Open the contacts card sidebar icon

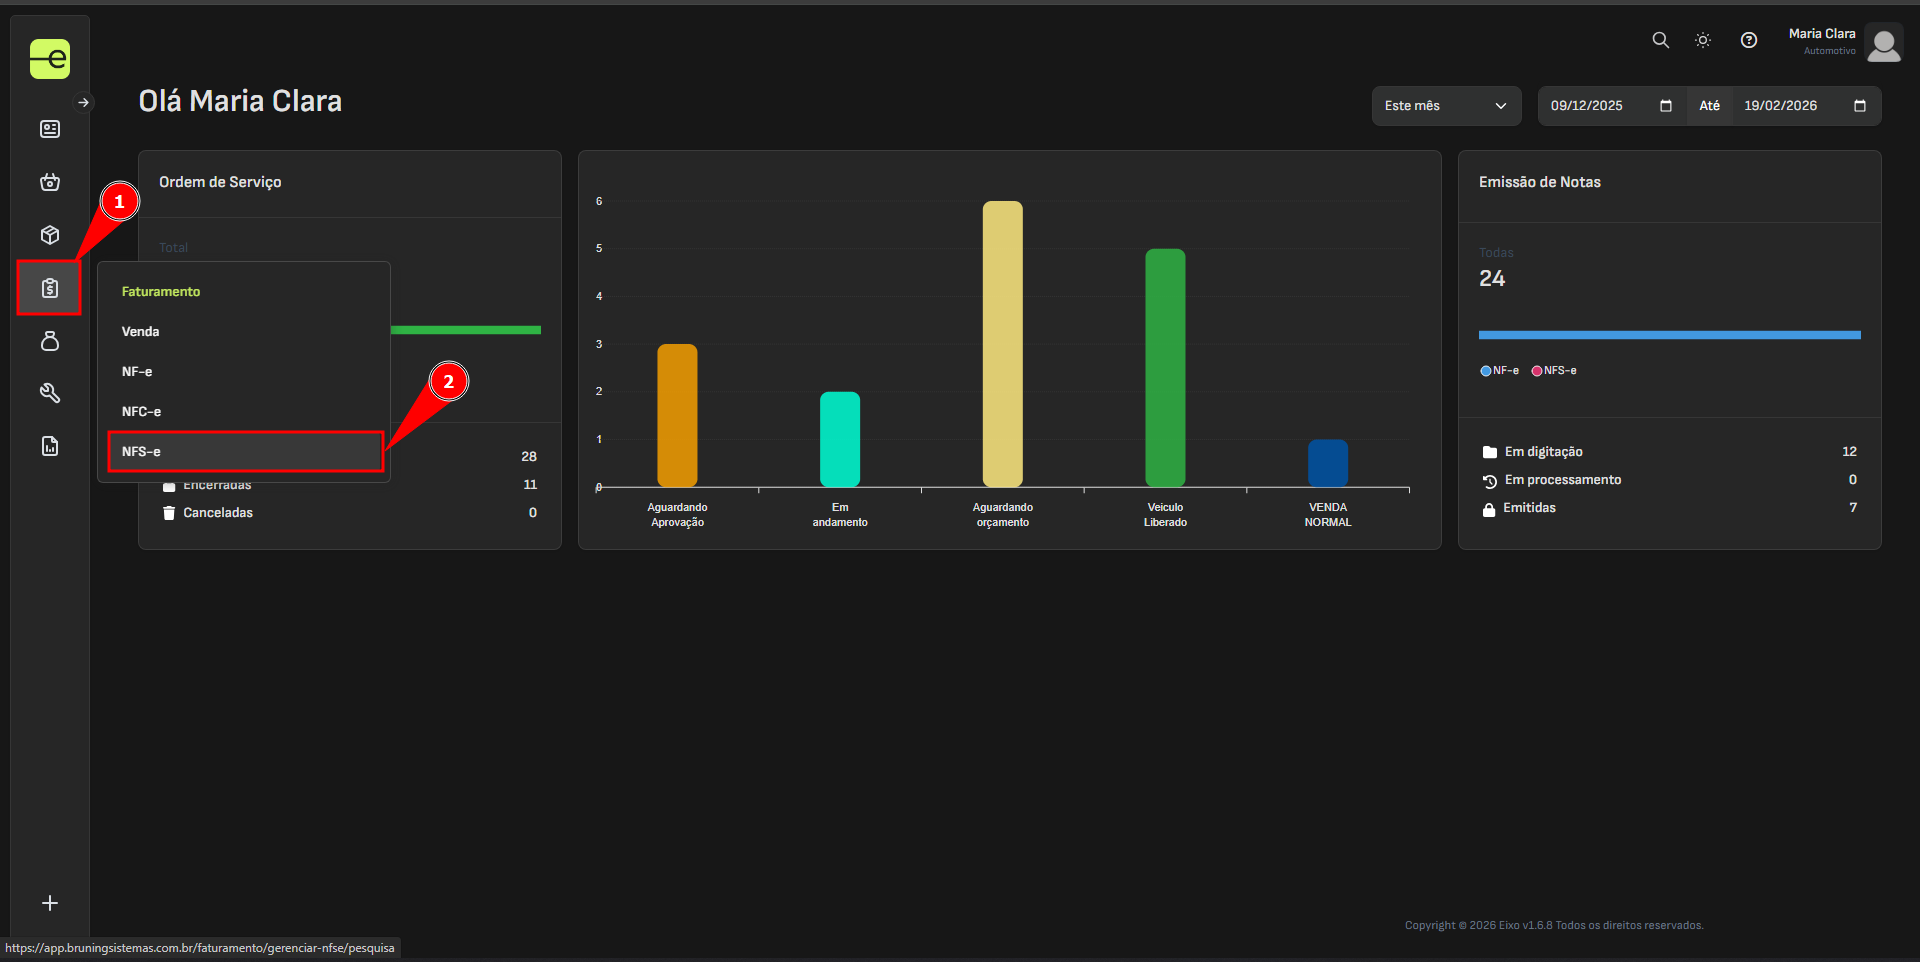click(x=50, y=129)
